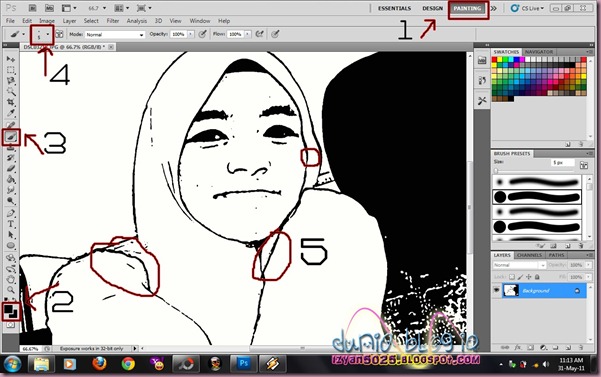Open the Window menu
Viewport: 601px width, 377px height.
tap(200, 21)
